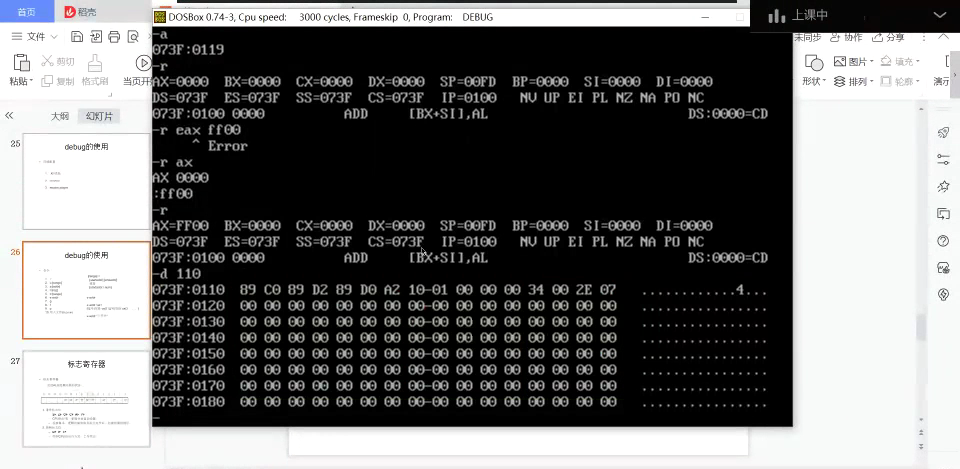Viewport: 960px width, 469px height.
Task: Click the Save icon in WPS toolbar
Action: click(x=77, y=37)
